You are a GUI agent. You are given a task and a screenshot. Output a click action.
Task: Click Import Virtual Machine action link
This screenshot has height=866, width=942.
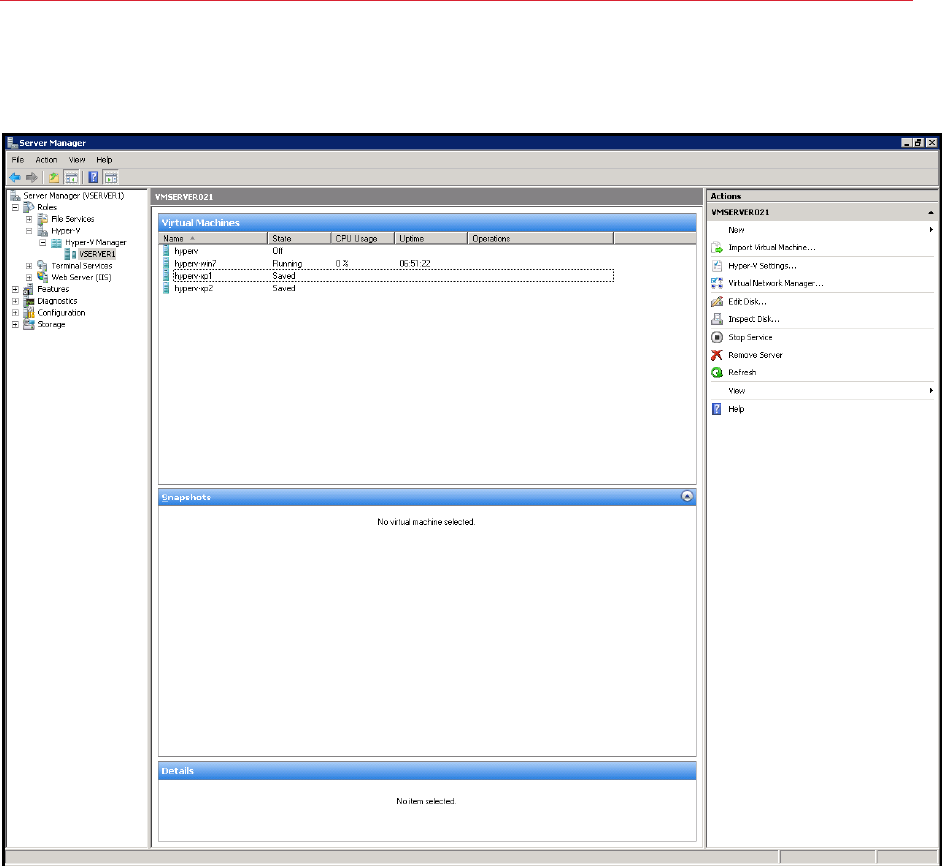point(772,248)
